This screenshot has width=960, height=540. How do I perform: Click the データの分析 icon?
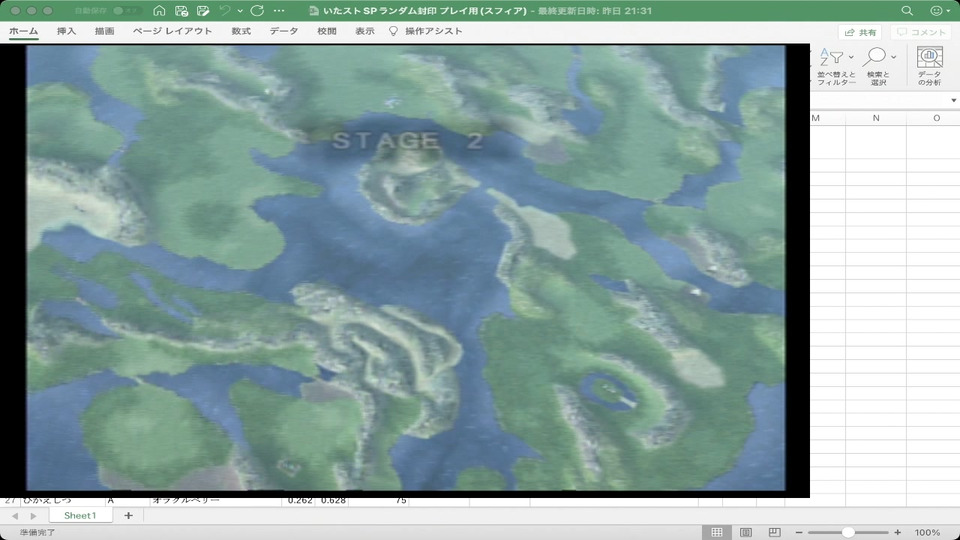(x=929, y=67)
